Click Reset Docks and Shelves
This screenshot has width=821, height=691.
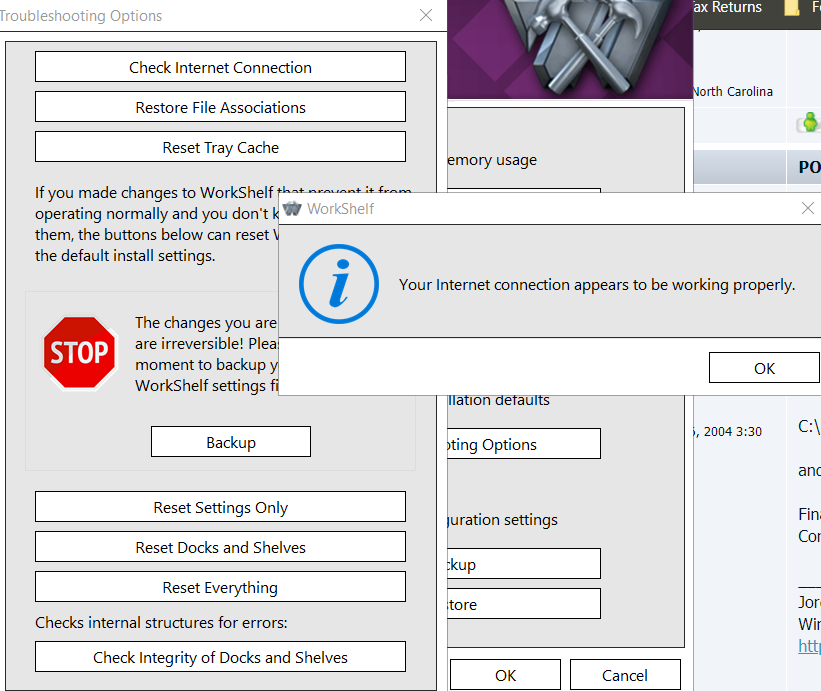pos(220,547)
